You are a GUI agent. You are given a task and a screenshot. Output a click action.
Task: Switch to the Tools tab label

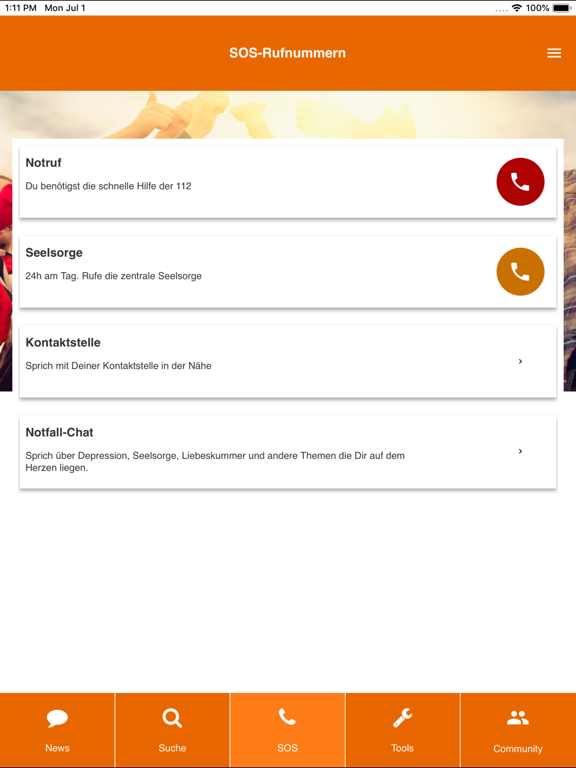pyautogui.click(x=403, y=748)
